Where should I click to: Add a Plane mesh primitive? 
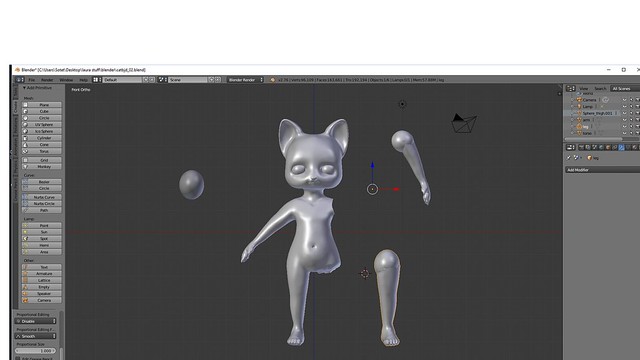click(42, 105)
